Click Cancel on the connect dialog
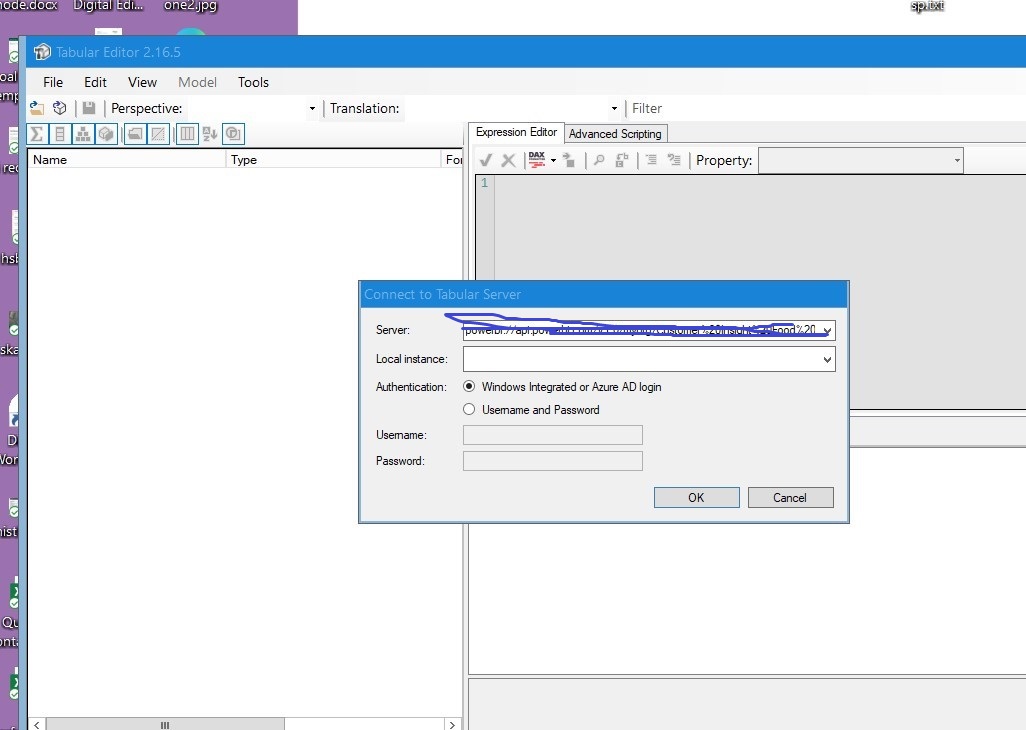Viewport: 1026px width, 730px height. pos(790,497)
